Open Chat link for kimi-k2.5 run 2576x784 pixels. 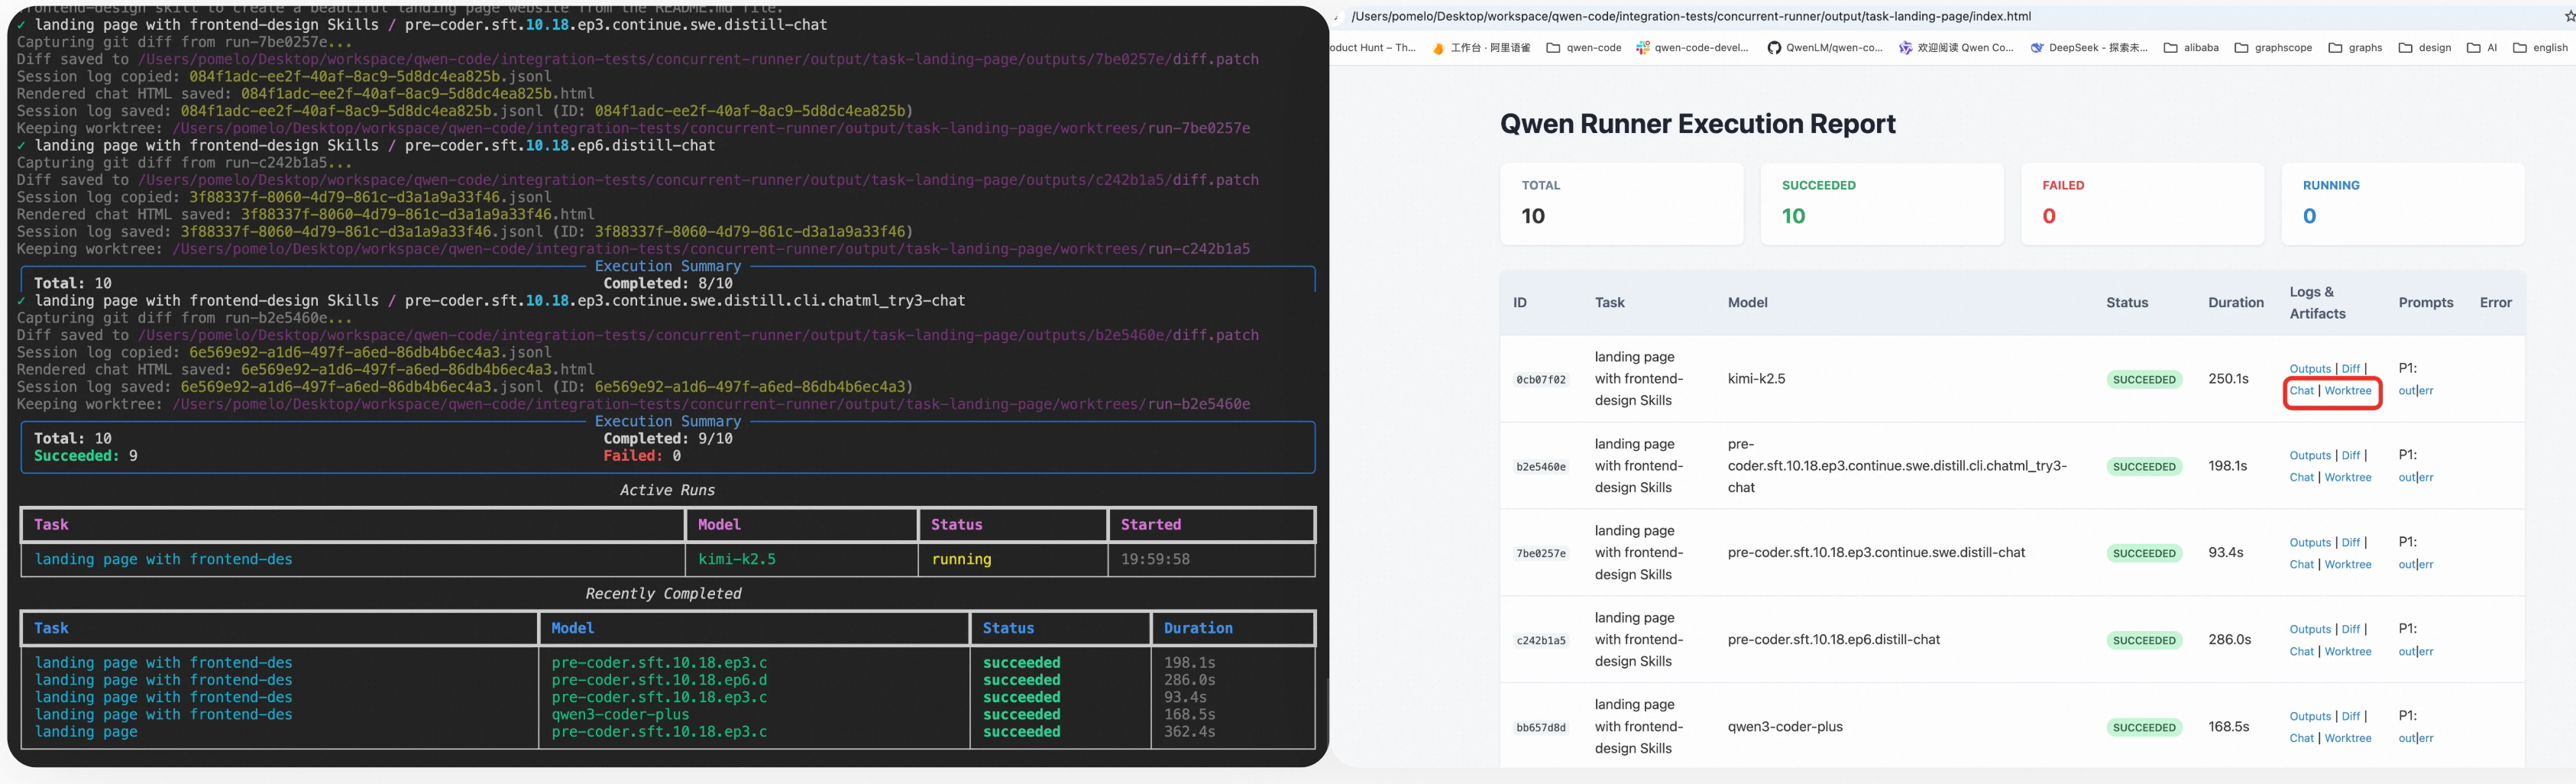[x=2301, y=391]
